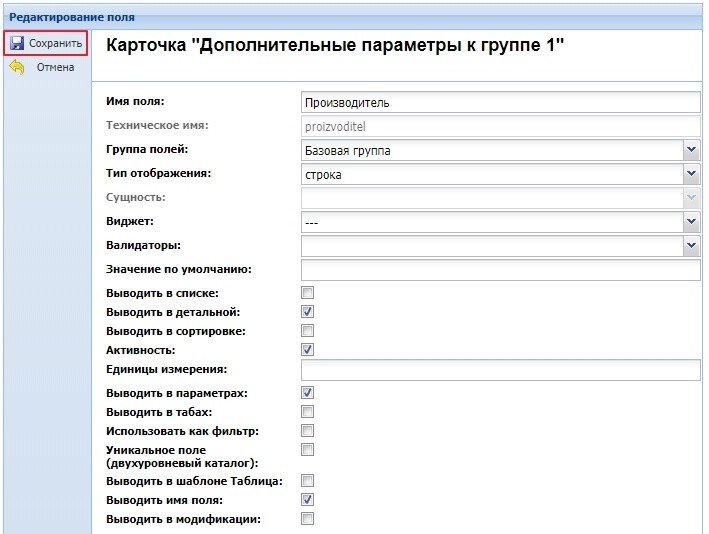The height and width of the screenshot is (534, 709).
Task: Enable Выводить в шаблоне Таблица checkbox
Action: (308, 481)
